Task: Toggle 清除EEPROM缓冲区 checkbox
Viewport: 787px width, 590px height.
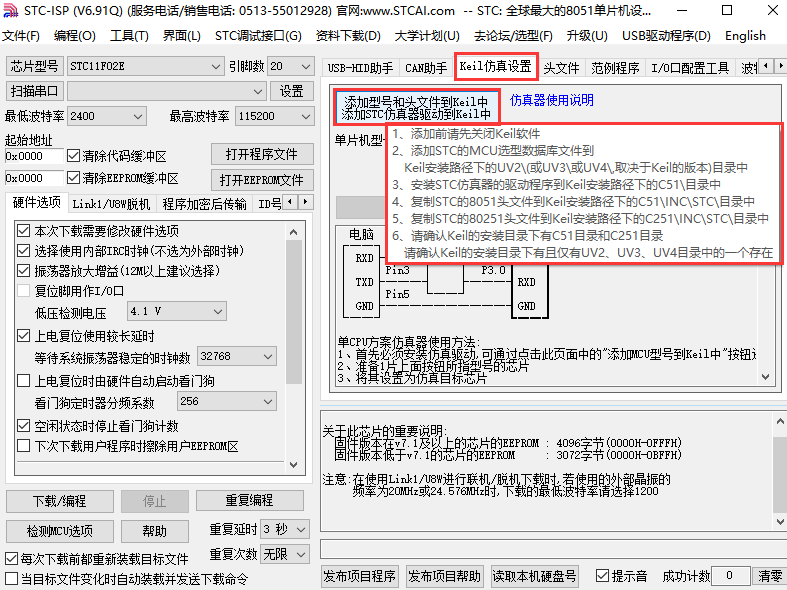Action: (x=73, y=178)
